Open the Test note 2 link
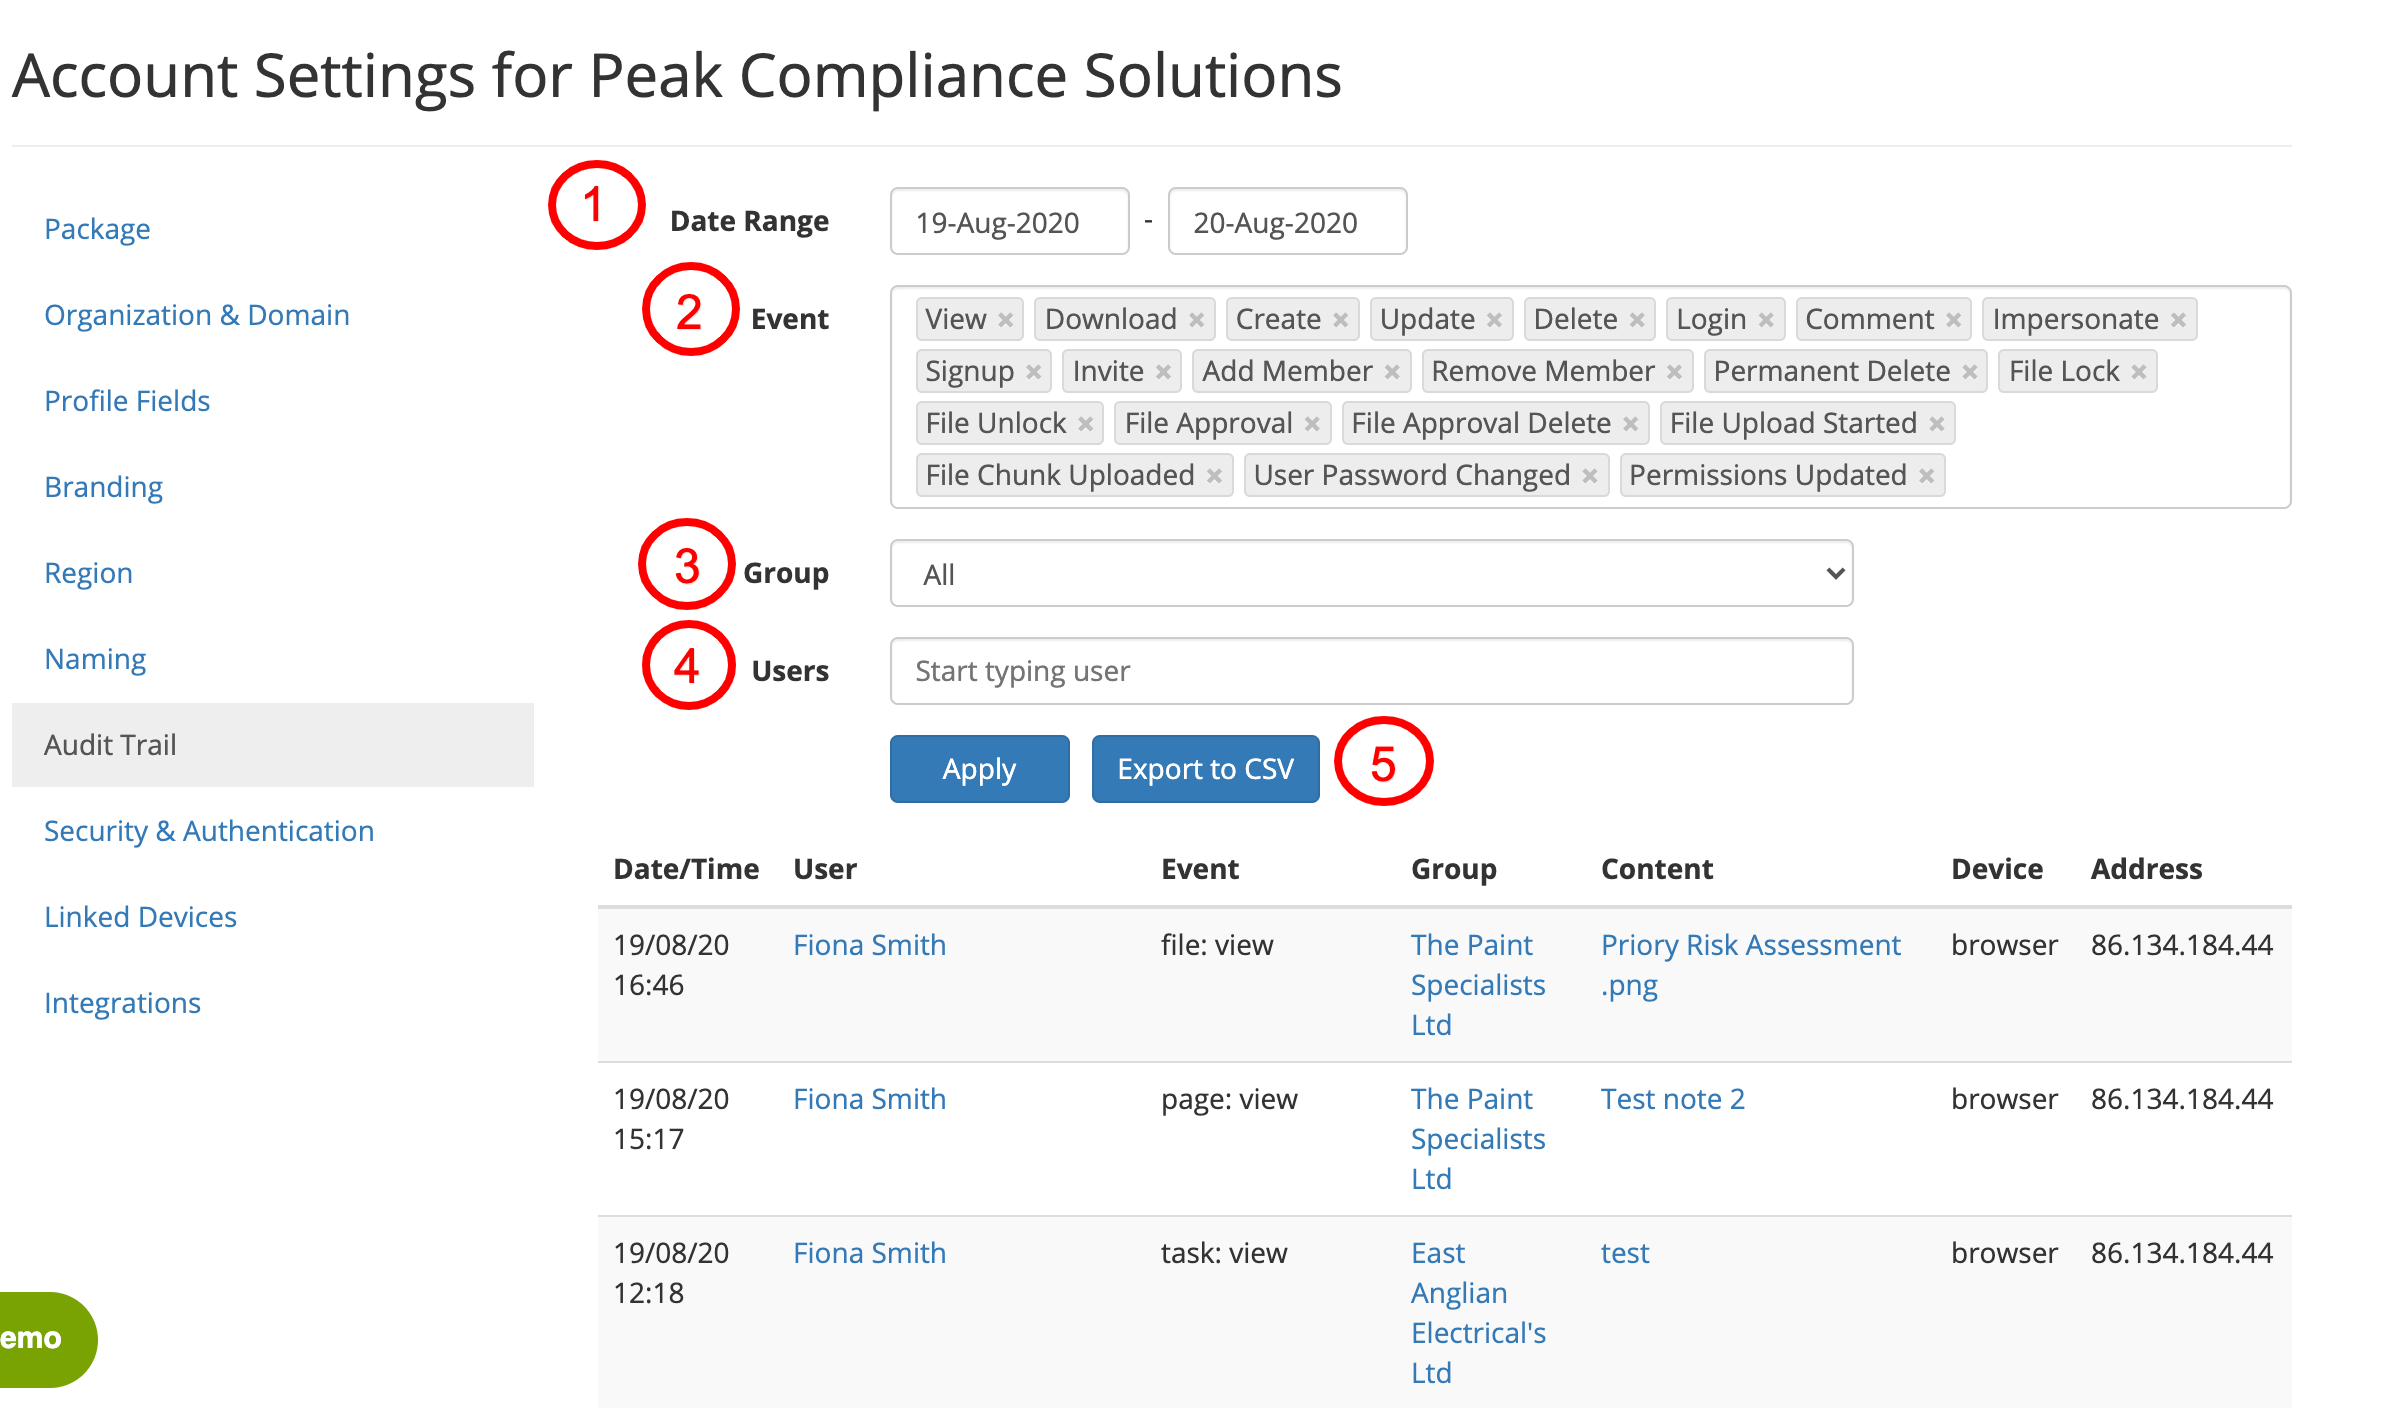 click(1673, 1099)
